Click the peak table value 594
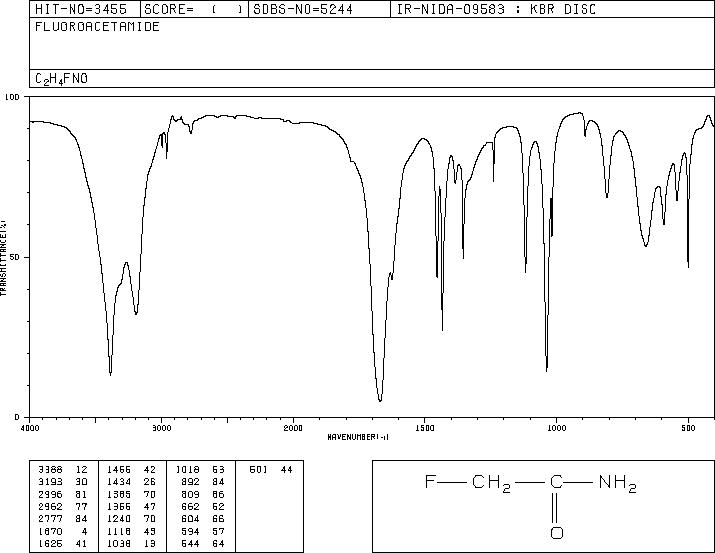 point(191,532)
